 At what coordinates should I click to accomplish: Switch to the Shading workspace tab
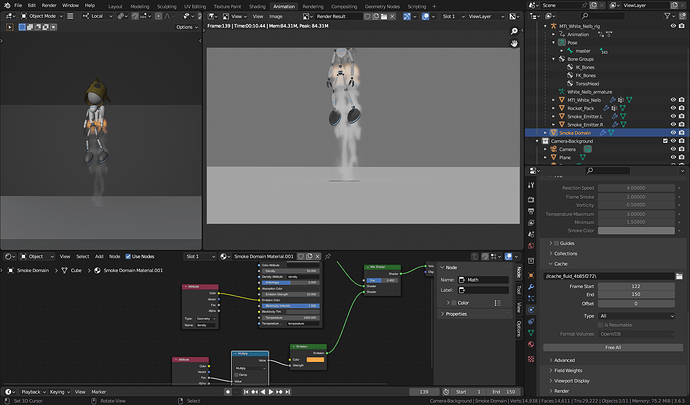point(257,6)
